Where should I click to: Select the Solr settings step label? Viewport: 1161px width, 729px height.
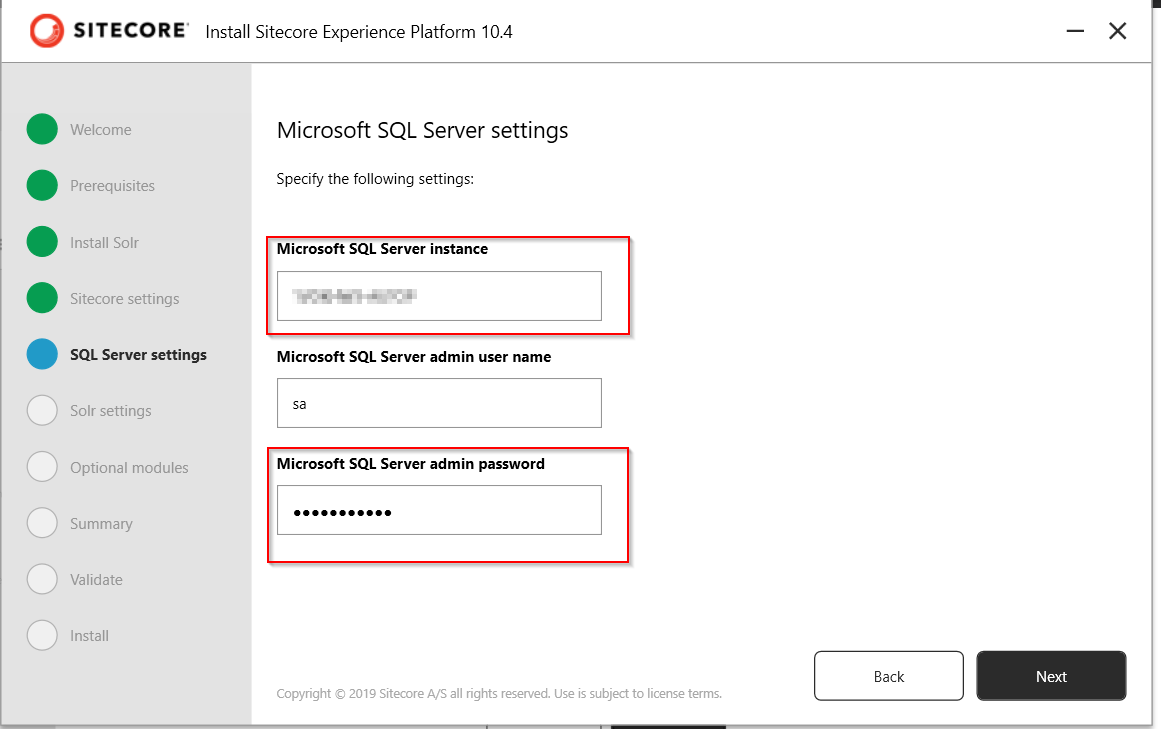(110, 411)
